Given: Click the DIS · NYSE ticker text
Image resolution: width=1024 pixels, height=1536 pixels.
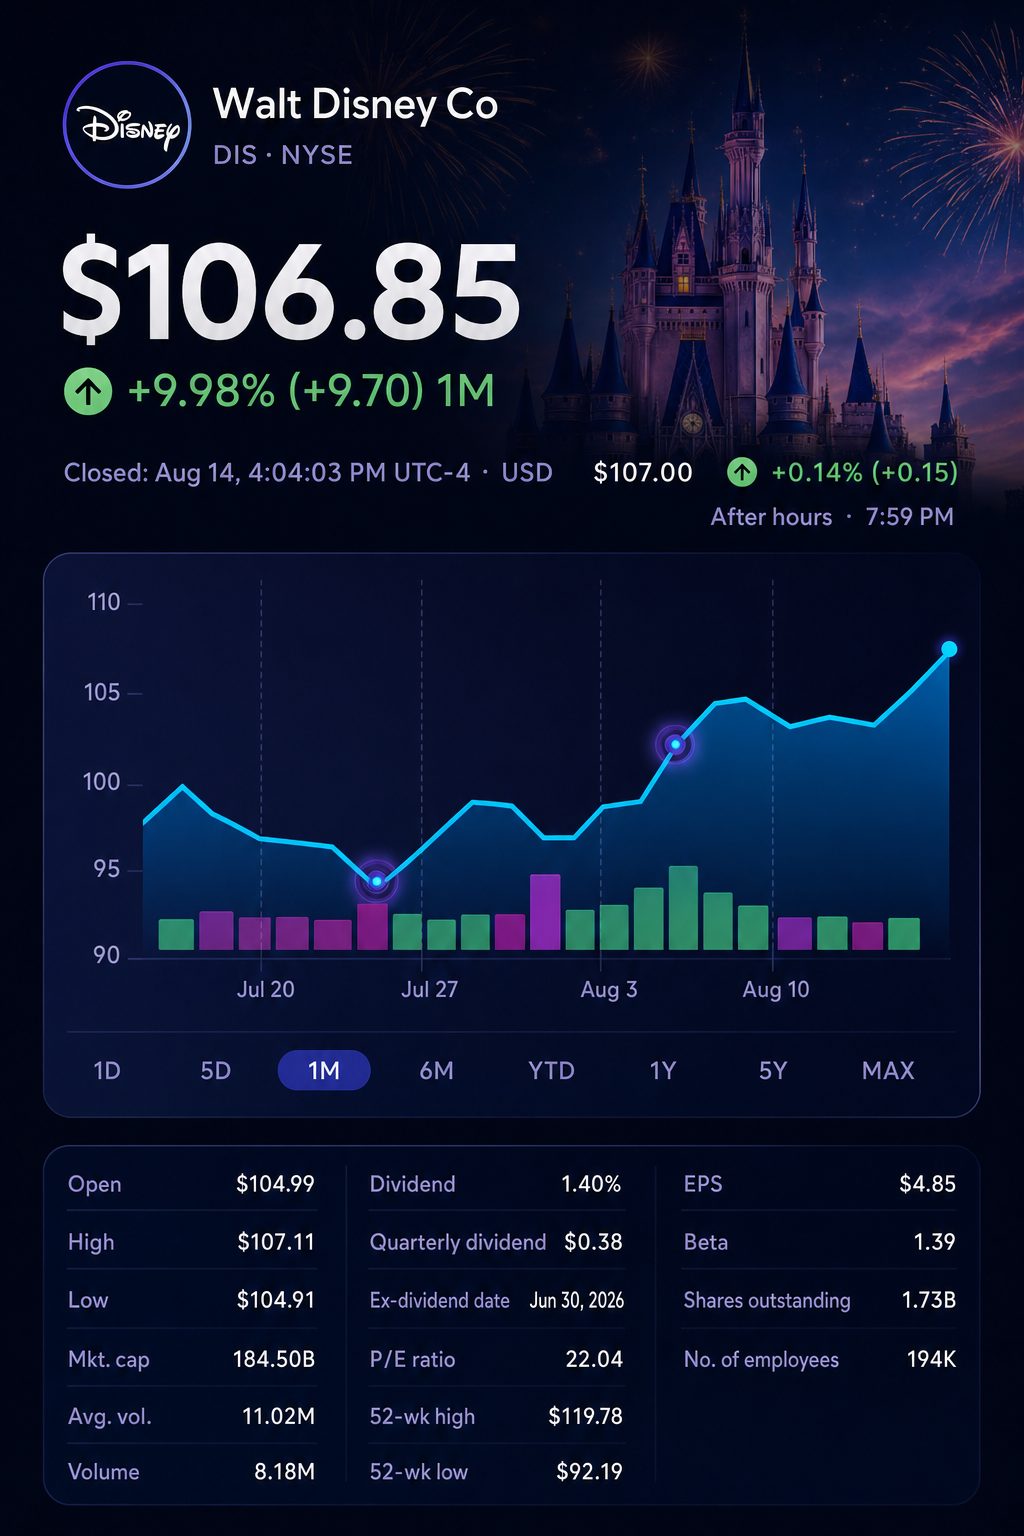Looking at the screenshot, I should [283, 155].
